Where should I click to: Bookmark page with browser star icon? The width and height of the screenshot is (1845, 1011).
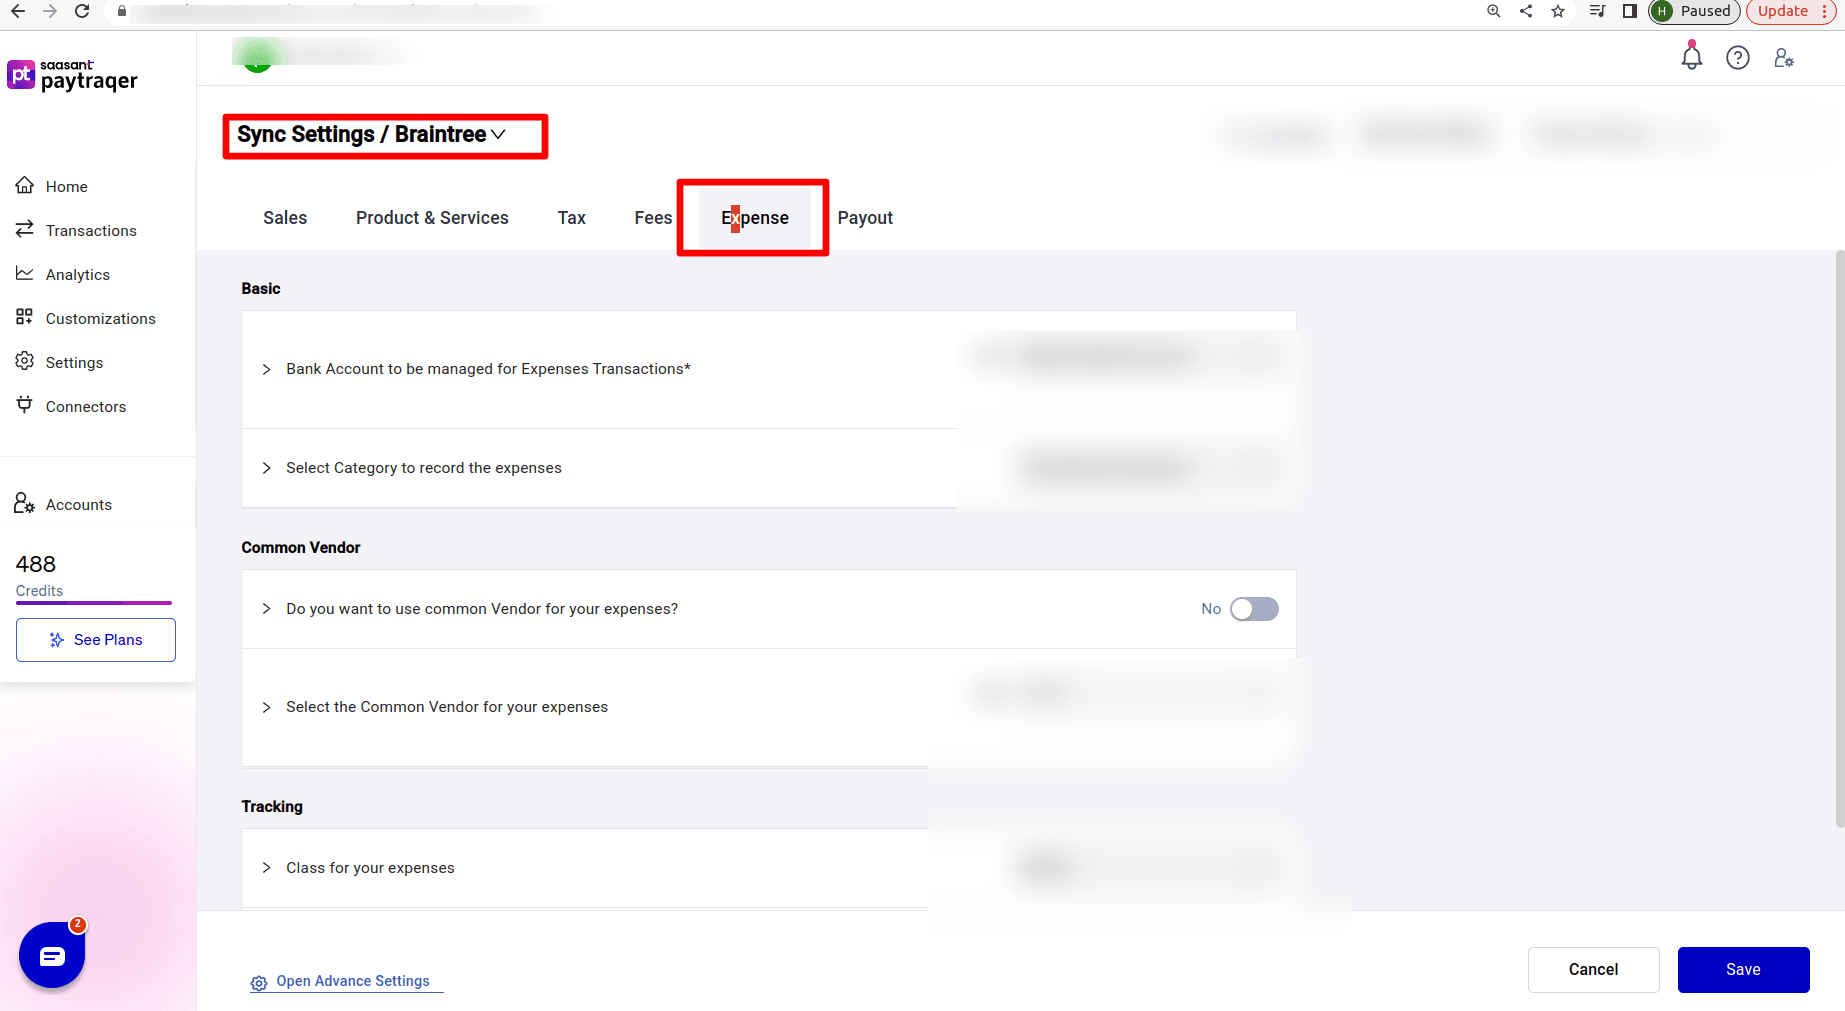(1558, 11)
